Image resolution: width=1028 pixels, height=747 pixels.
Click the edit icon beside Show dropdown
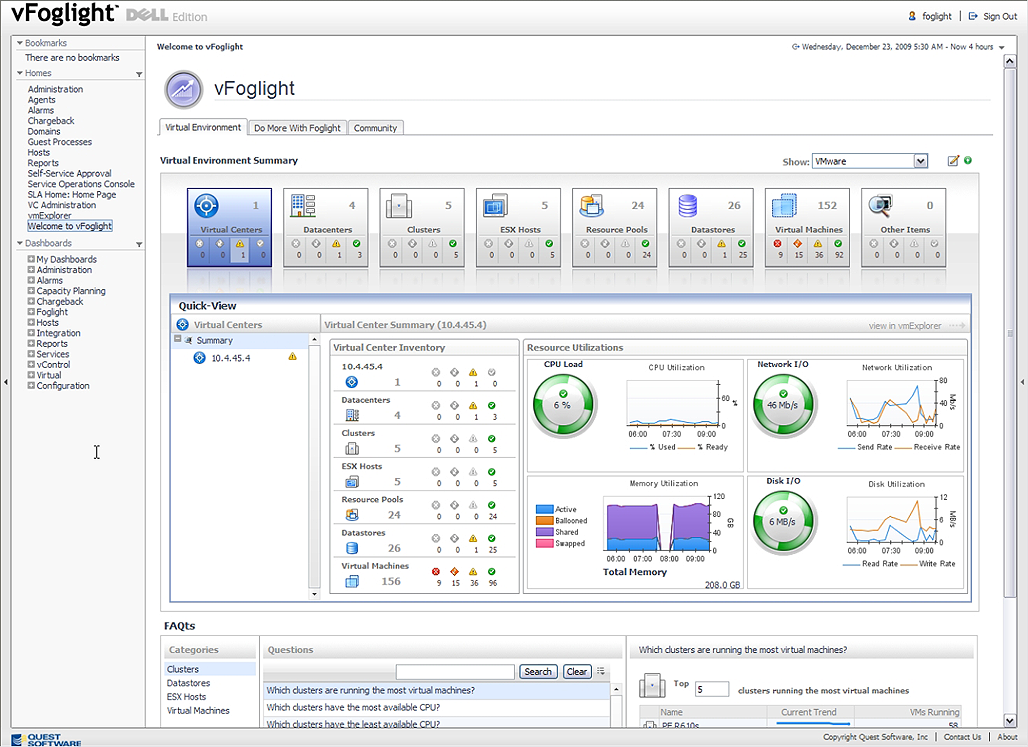pyautogui.click(x=953, y=161)
